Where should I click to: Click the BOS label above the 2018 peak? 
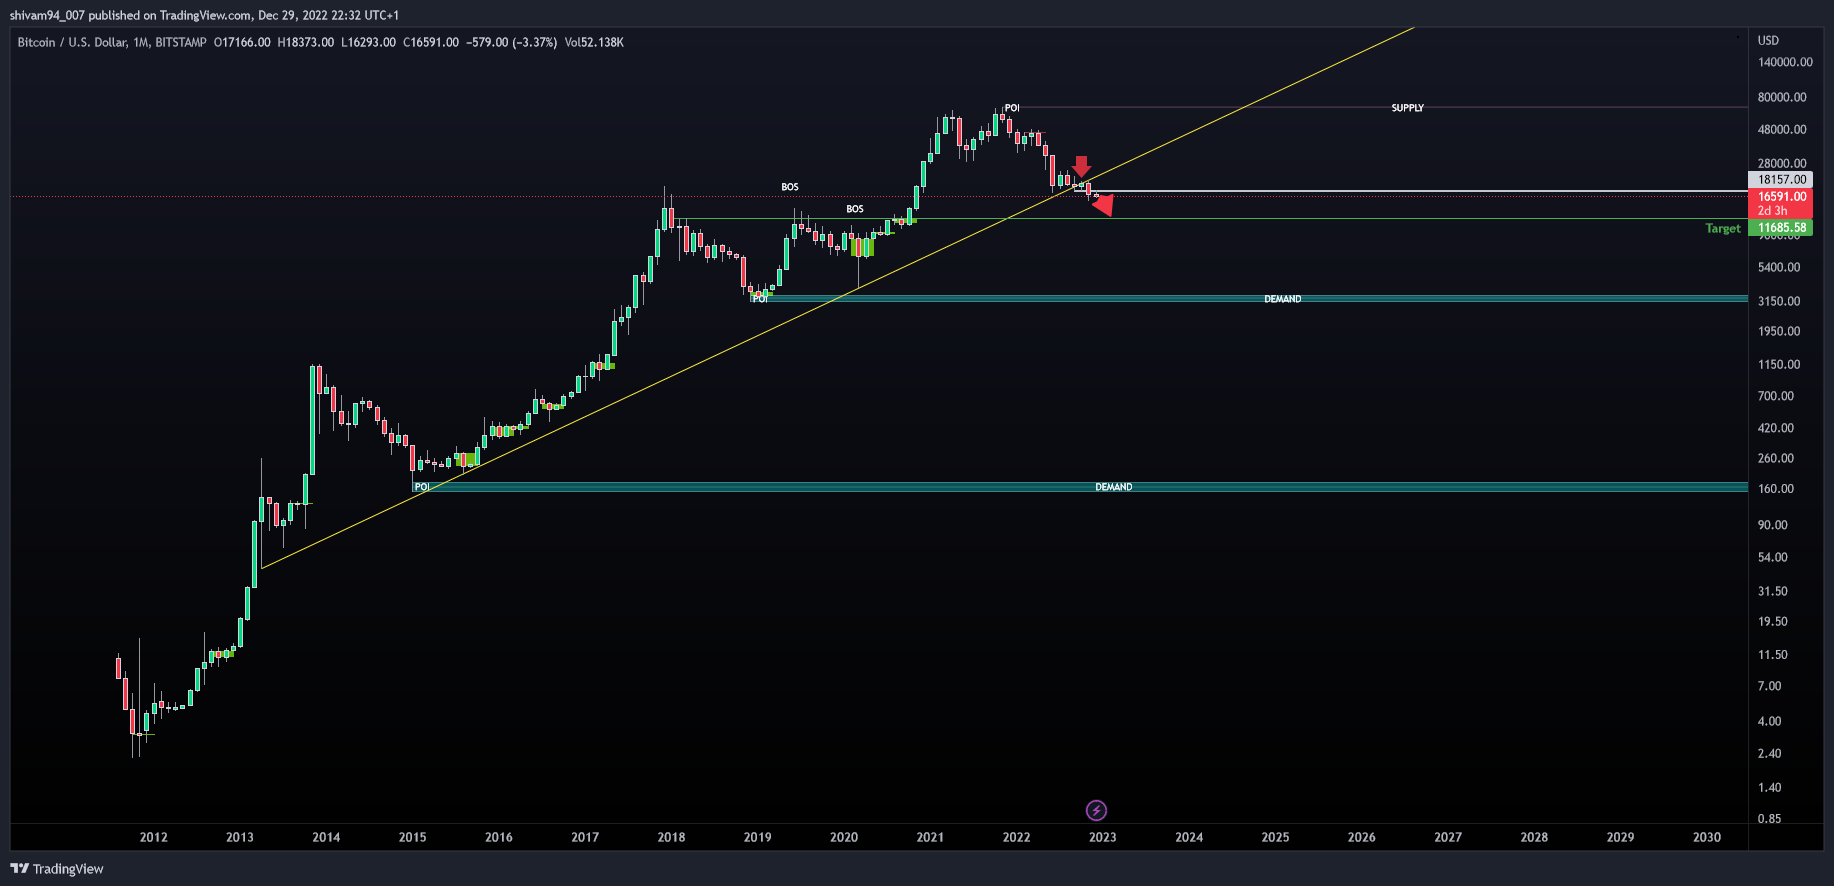point(790,187)
